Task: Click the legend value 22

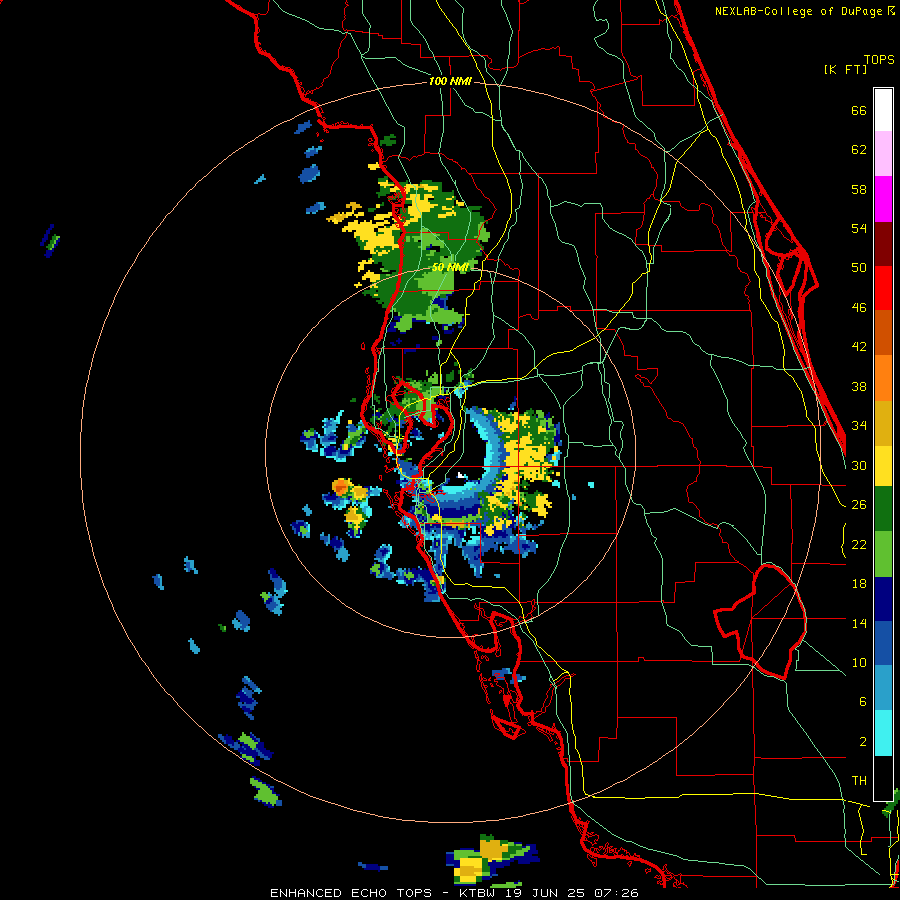Action: (859, 544)
